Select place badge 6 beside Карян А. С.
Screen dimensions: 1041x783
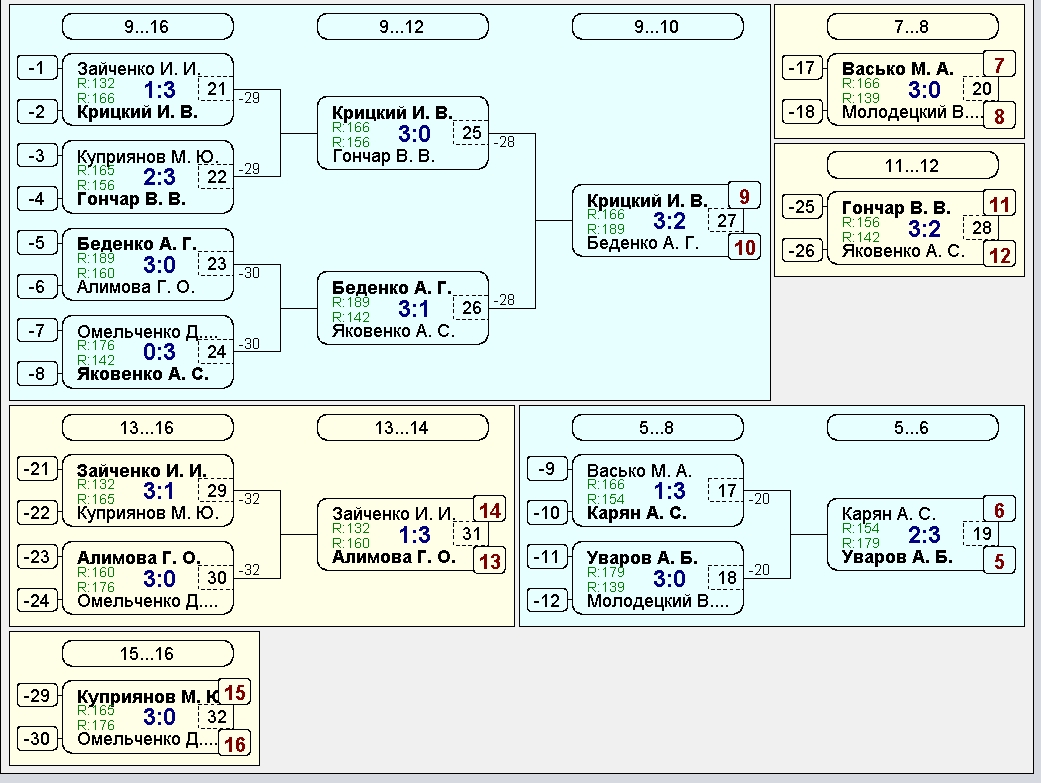(999, 510)
